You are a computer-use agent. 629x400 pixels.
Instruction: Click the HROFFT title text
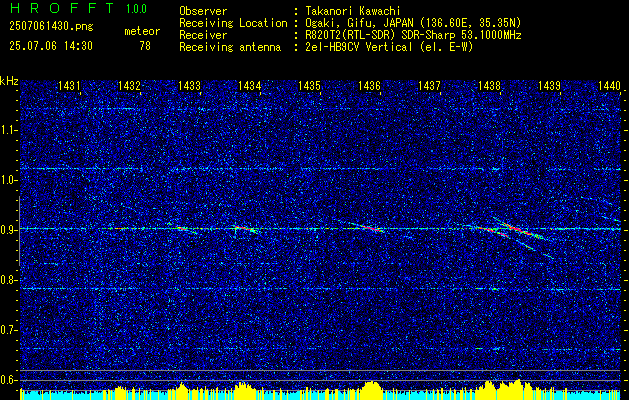63,8
